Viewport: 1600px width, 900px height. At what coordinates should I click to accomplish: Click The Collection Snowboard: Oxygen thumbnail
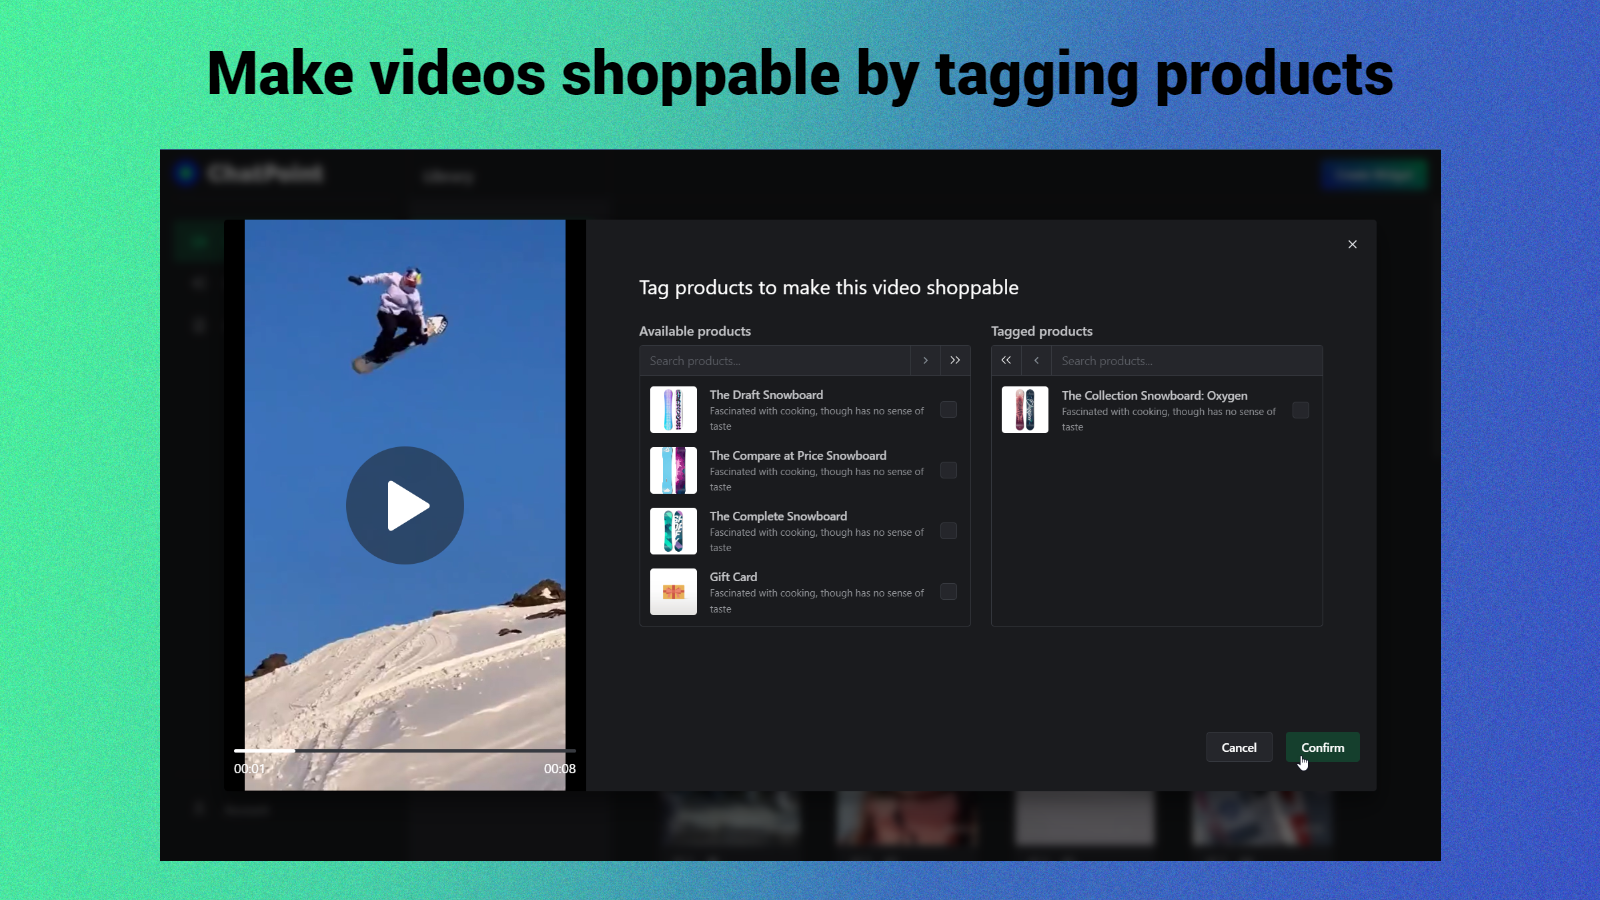(x=1024, y=409)
